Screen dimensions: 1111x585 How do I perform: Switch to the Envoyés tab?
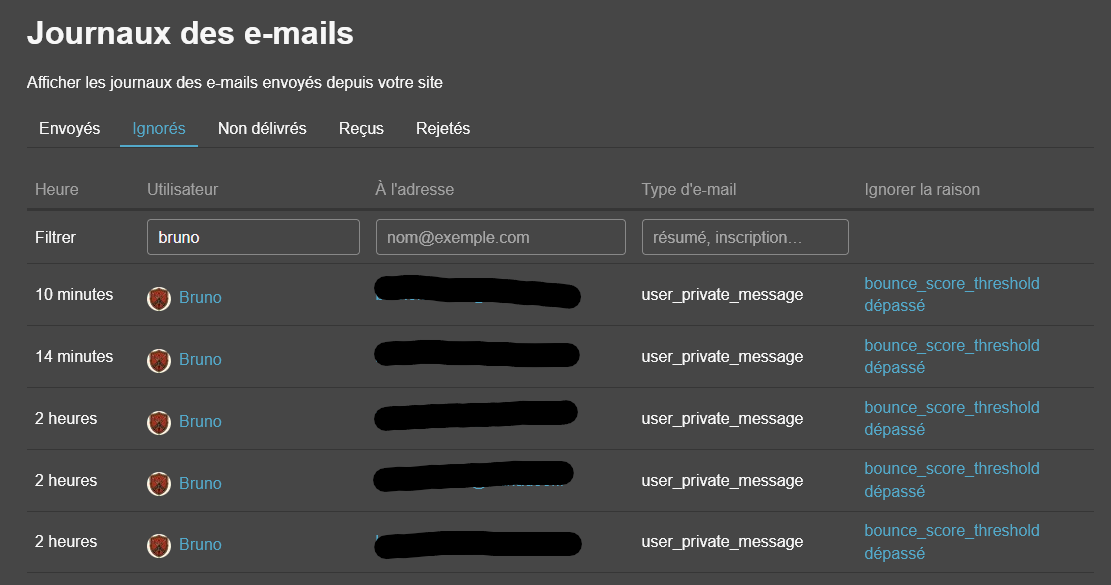[x=69, y=128]
